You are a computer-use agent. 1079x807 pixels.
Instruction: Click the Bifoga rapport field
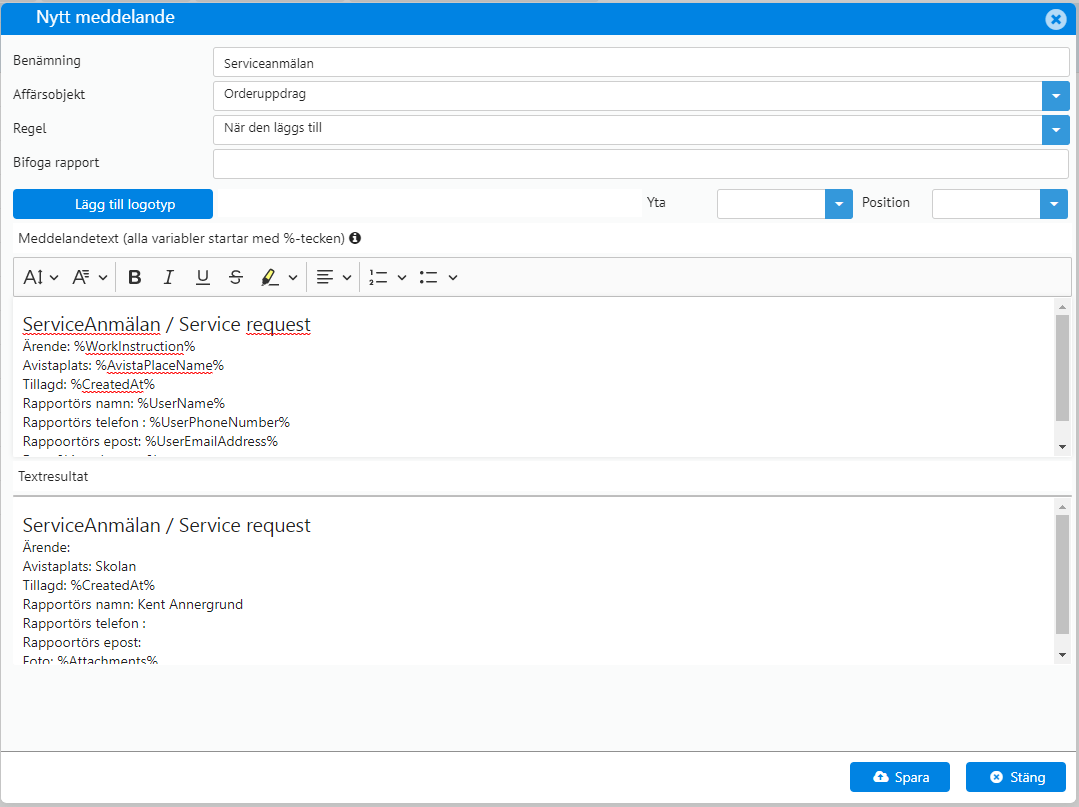641,164
